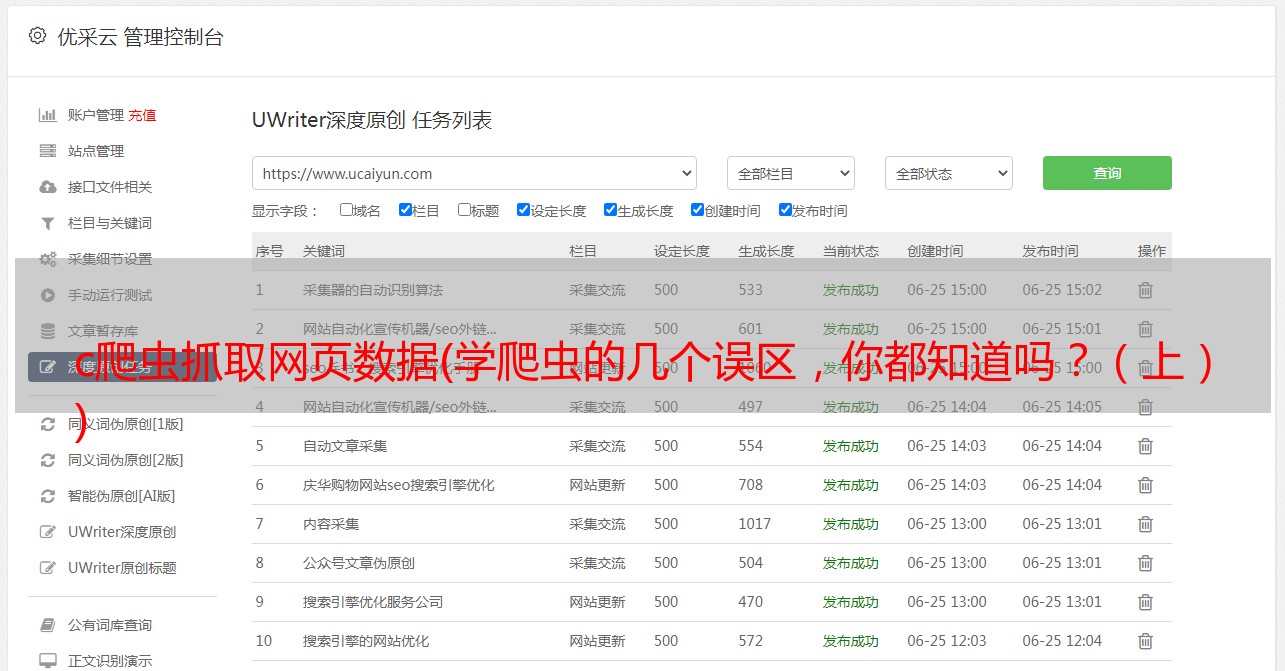Click the cloud upload icon for 接口文件相关
Viewport: 1285px width, 671px height.
click(47, 187)
